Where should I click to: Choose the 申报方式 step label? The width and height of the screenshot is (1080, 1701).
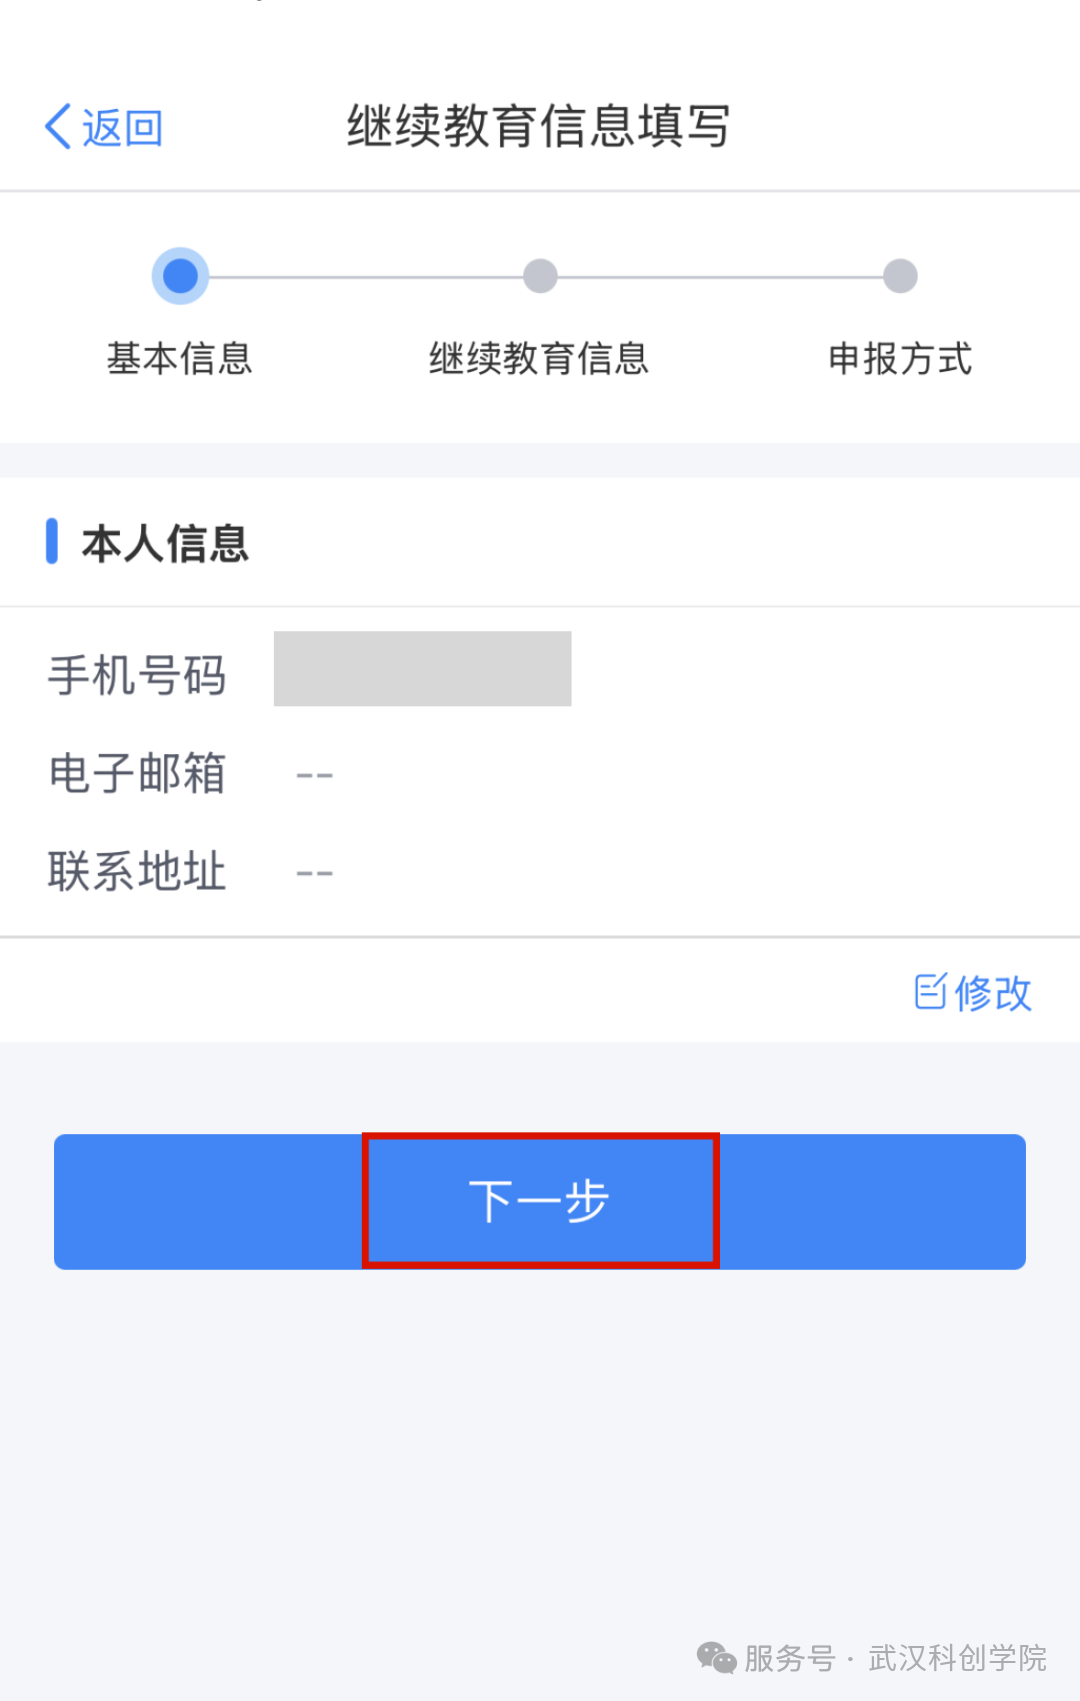point(899,358)
